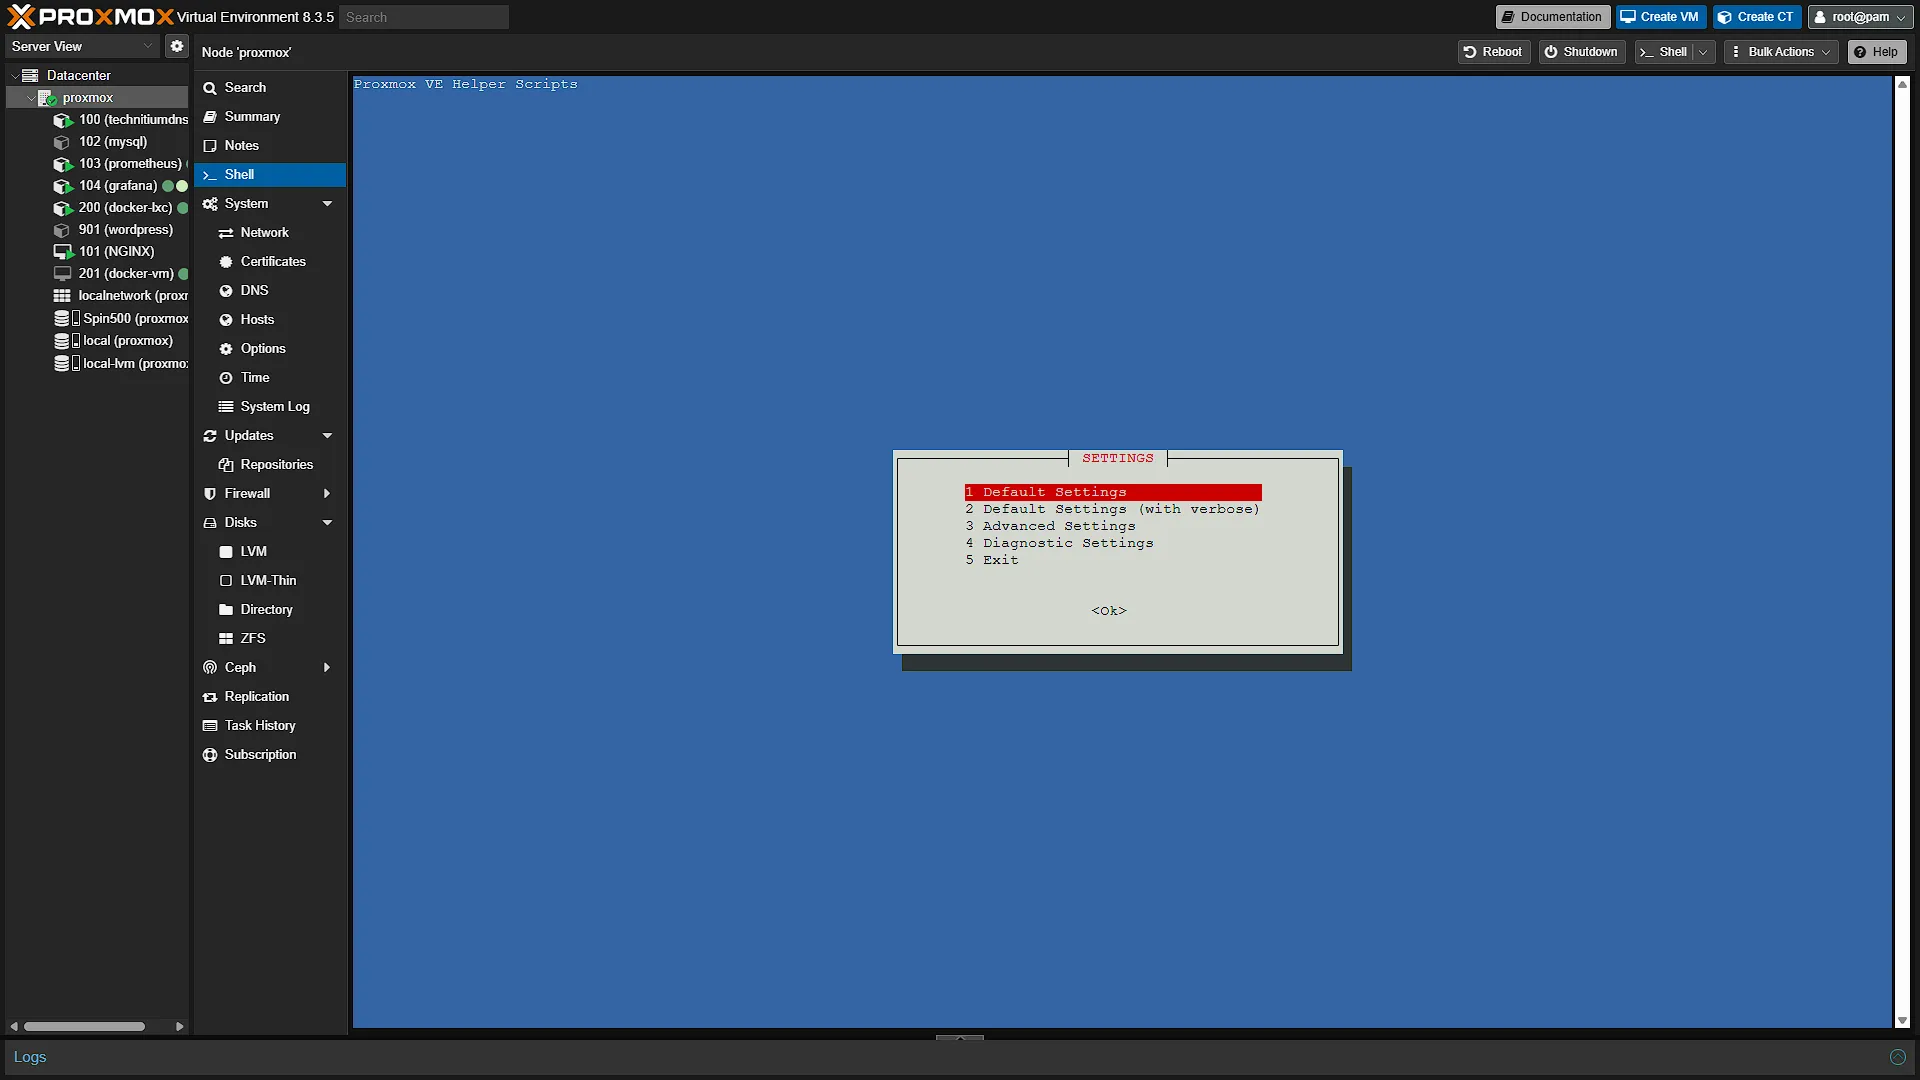The width and height of the screenshot is (1920, 1080).
Task: Select VM 201 (docker-vm) monitor icon
Action: click(62, 274)
